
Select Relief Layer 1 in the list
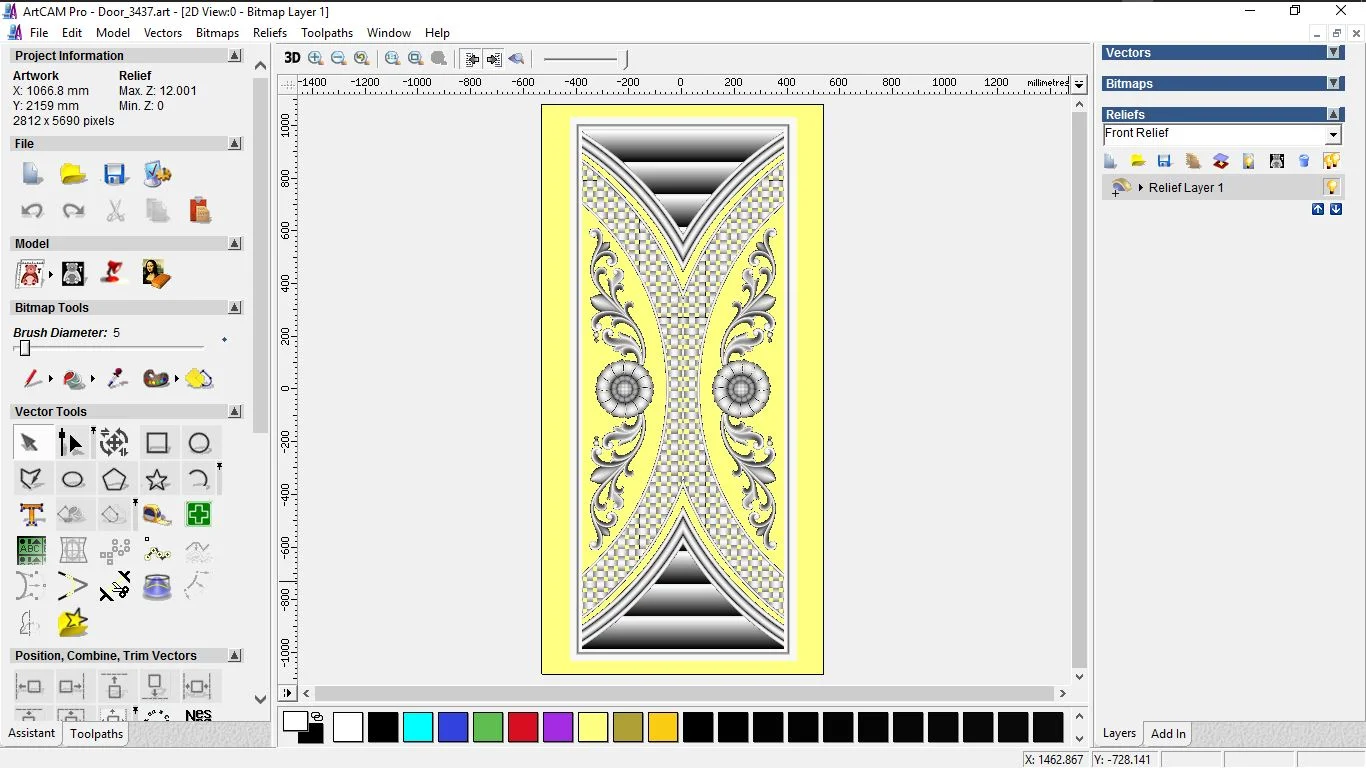coord(1186,188)
